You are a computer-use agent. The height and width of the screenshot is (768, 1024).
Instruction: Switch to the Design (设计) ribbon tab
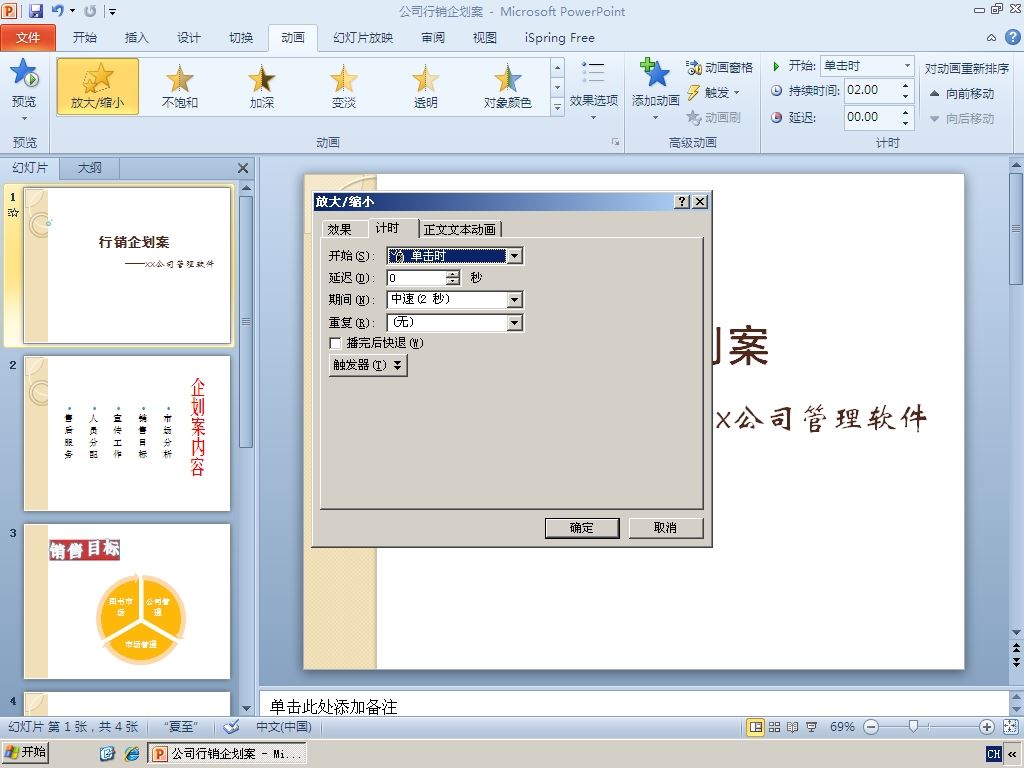[x=189, y=38]
